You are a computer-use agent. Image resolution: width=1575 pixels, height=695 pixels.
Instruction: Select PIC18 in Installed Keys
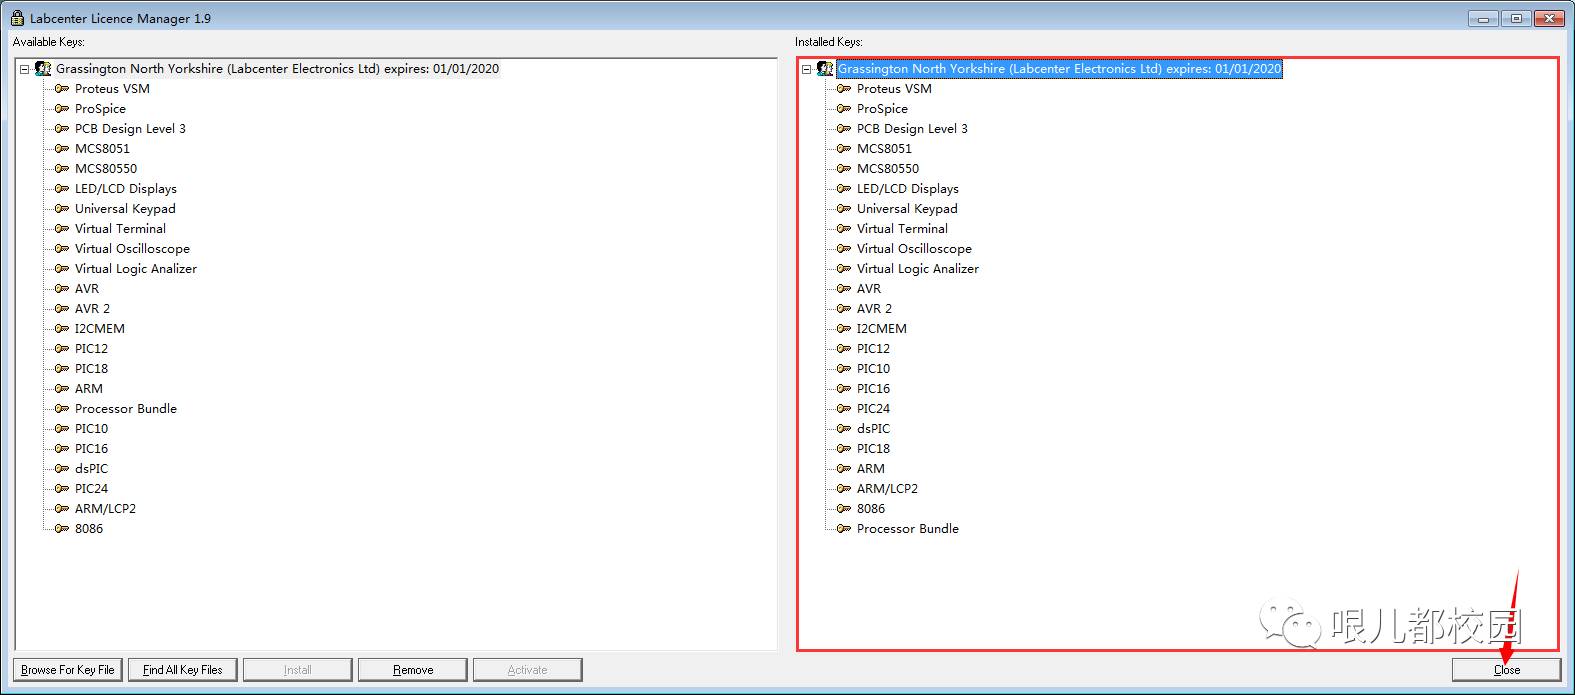tap(873, 449)
